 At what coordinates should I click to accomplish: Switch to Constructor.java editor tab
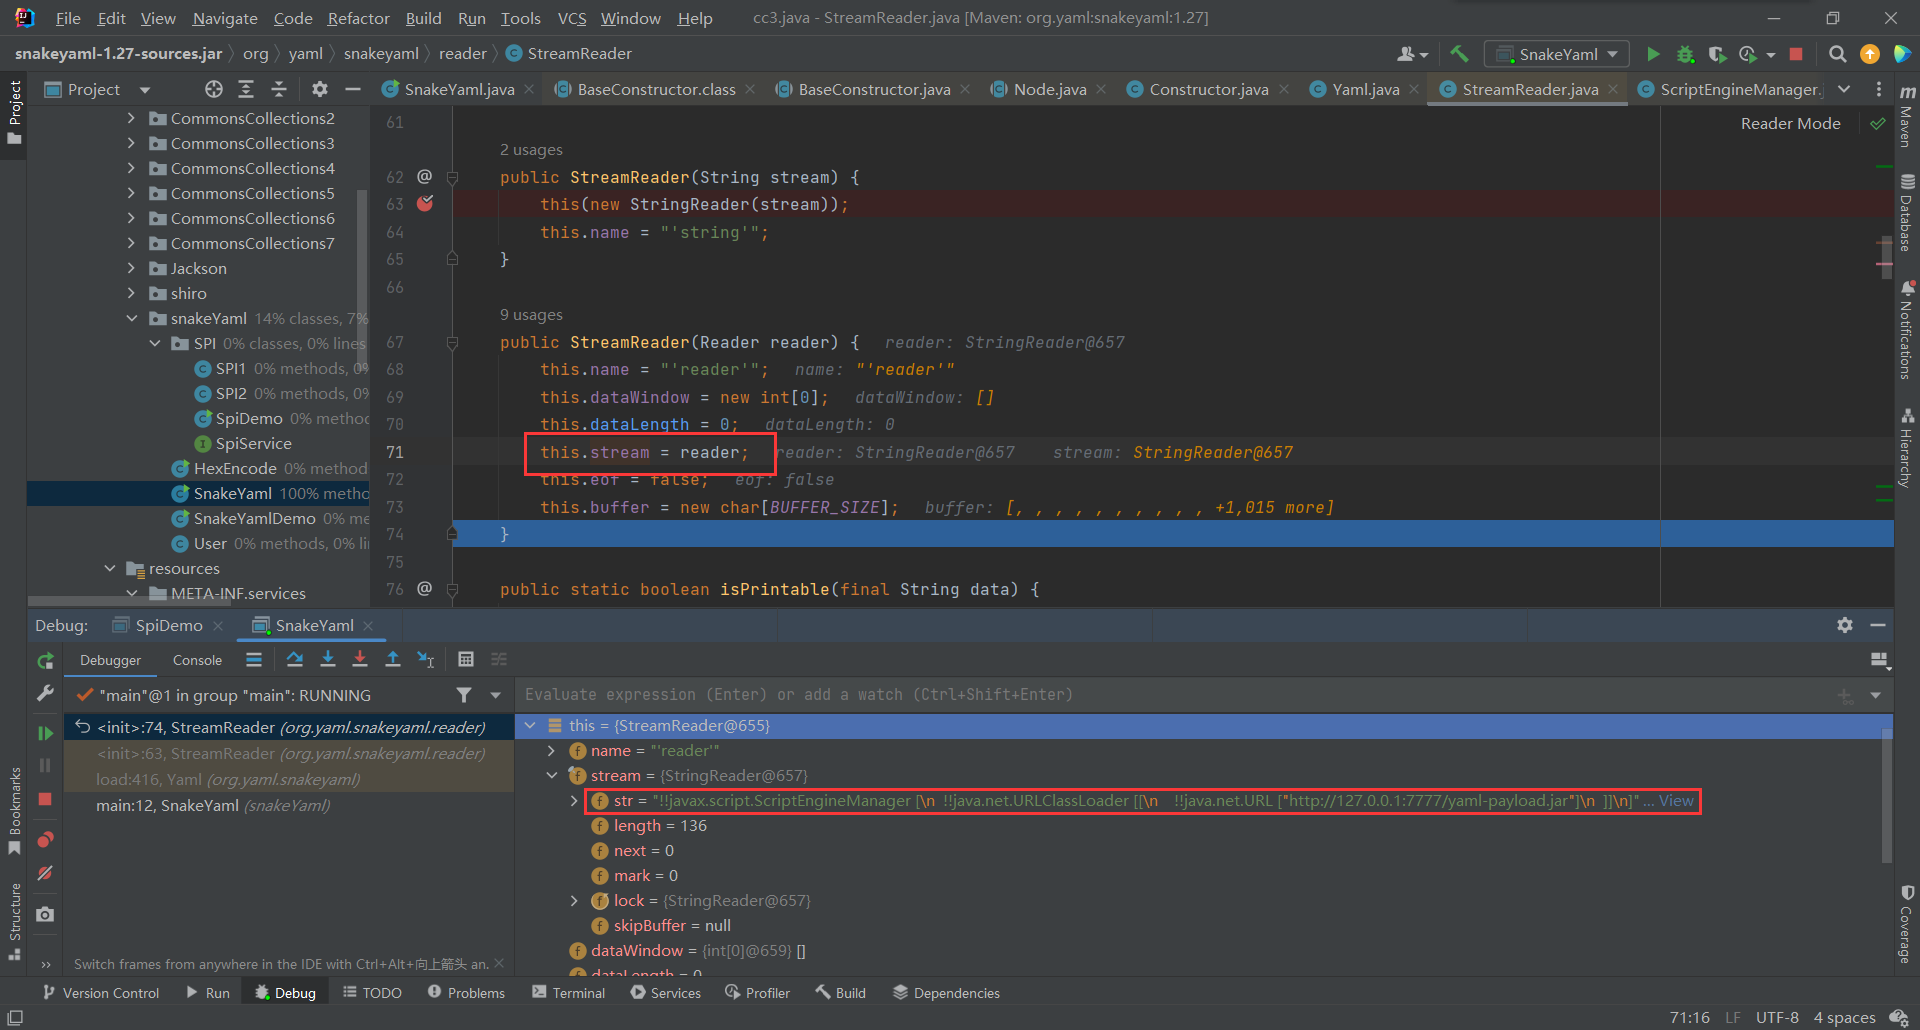[1208, 89]
